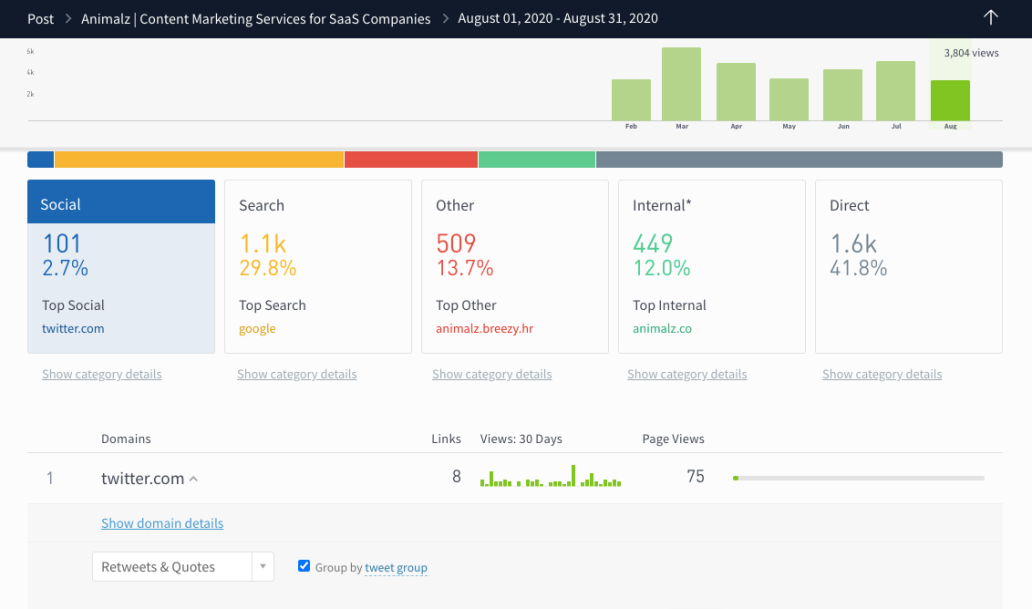
Task: Click Show domain details for twitter.com
Action: point(162,523)
